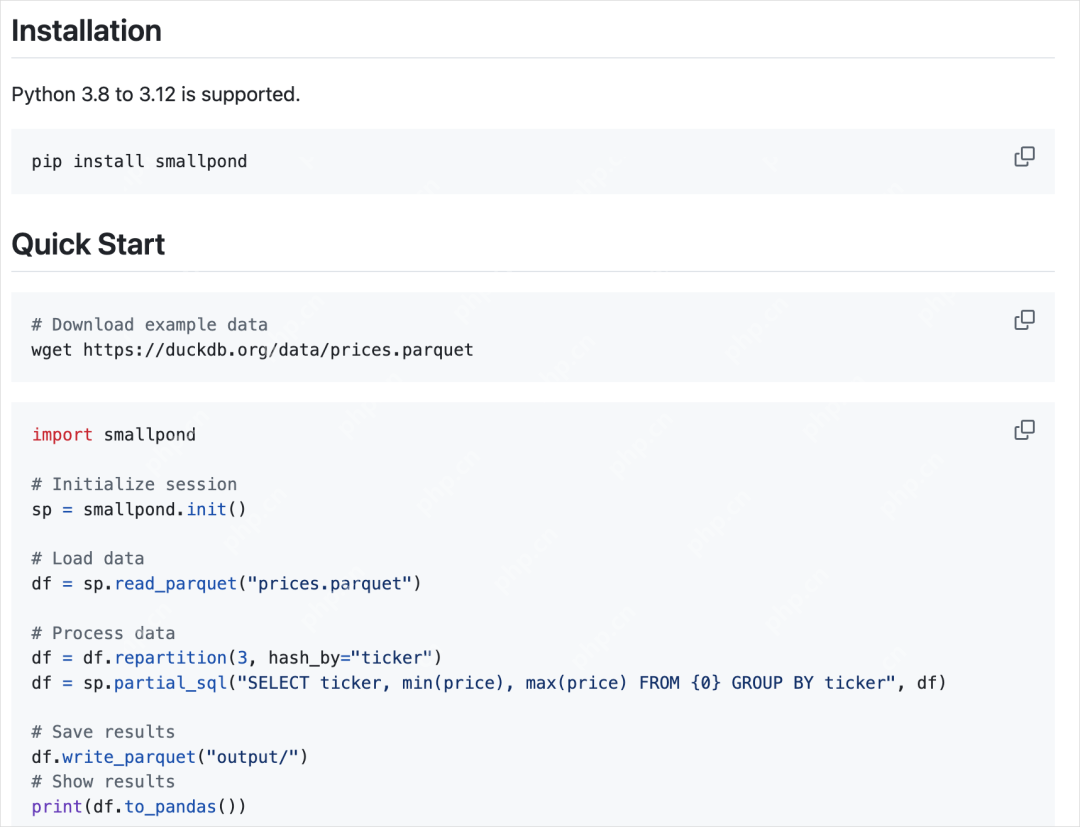Click the sp.read_parquet("prices.parquet") line

tap(226, 584)
